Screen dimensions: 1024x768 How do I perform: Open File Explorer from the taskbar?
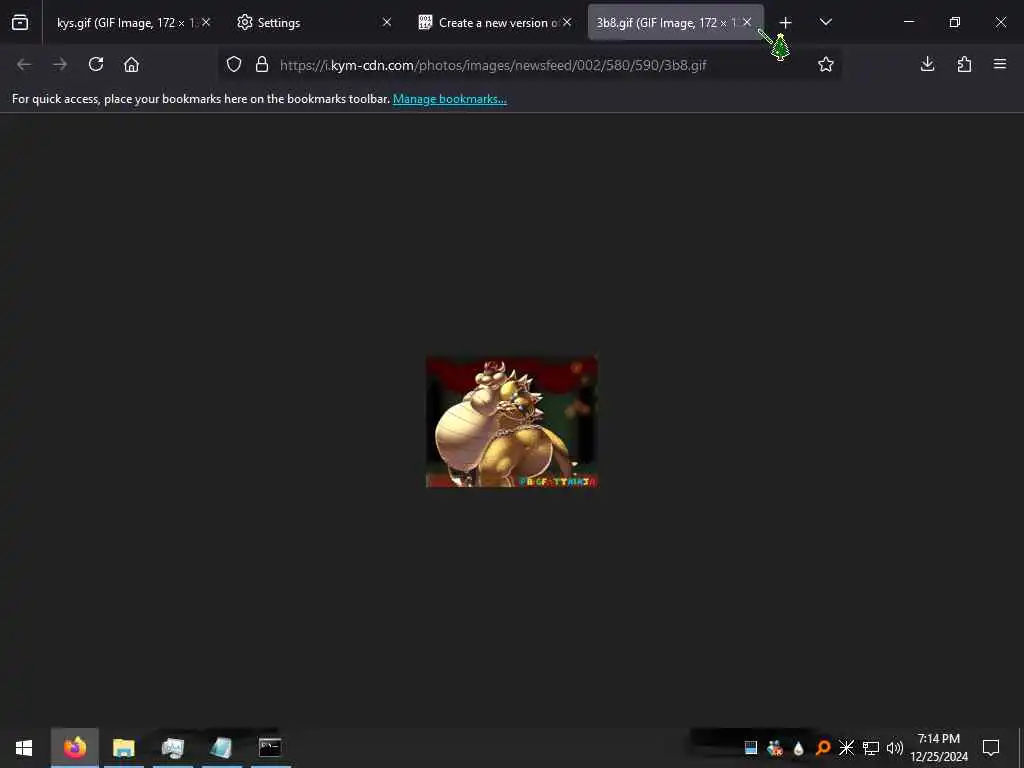(123, 748)
